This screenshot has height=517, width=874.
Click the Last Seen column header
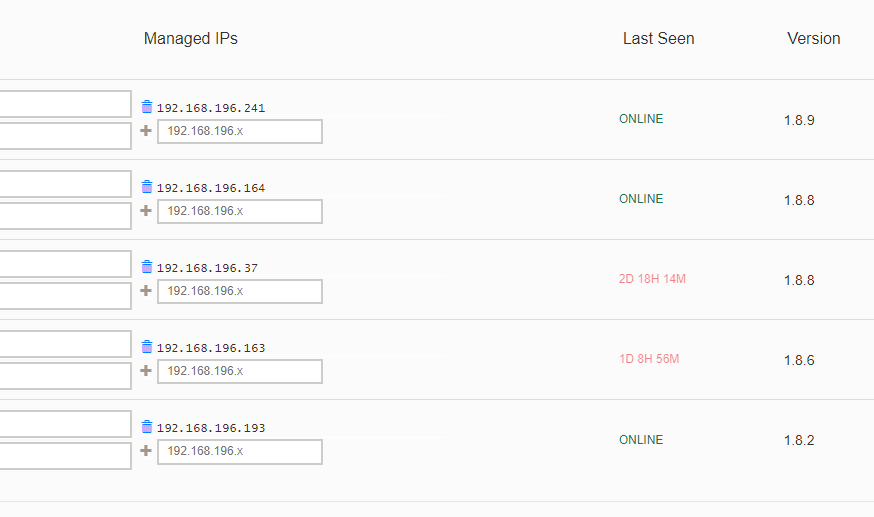click(658, 39)
